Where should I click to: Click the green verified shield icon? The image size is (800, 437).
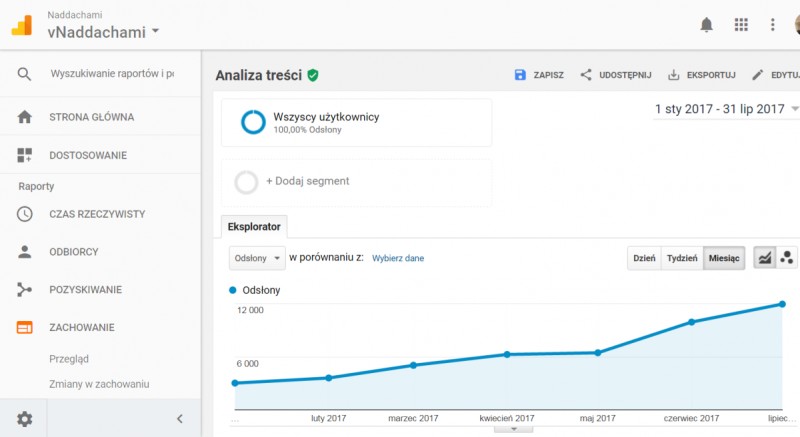click(313, 75)
